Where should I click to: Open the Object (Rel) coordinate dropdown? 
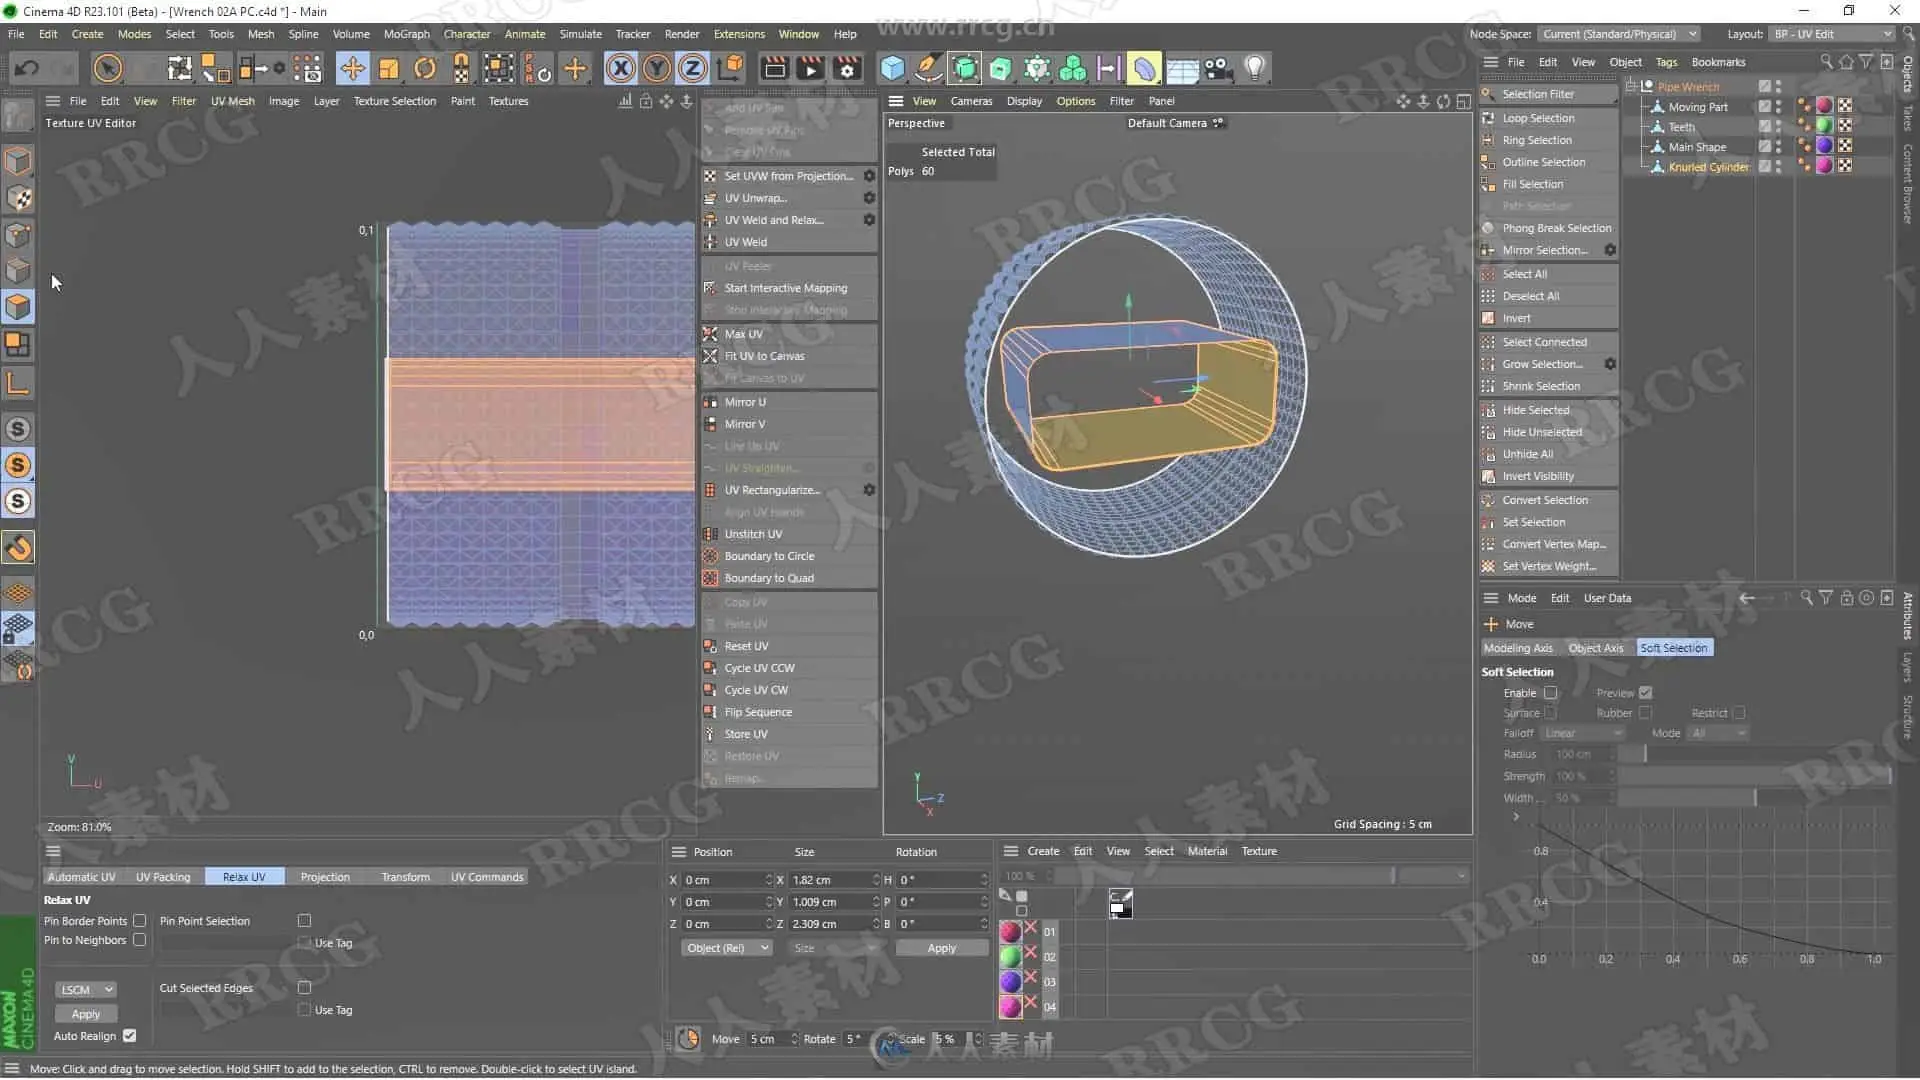(x=727, y=948)
